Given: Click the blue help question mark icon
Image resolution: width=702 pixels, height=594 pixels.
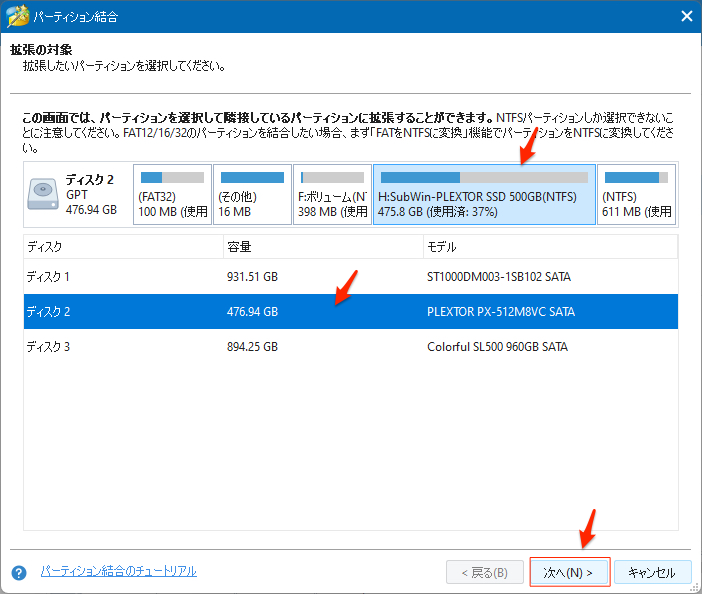Looking at the screenshot, I should 18,573.
